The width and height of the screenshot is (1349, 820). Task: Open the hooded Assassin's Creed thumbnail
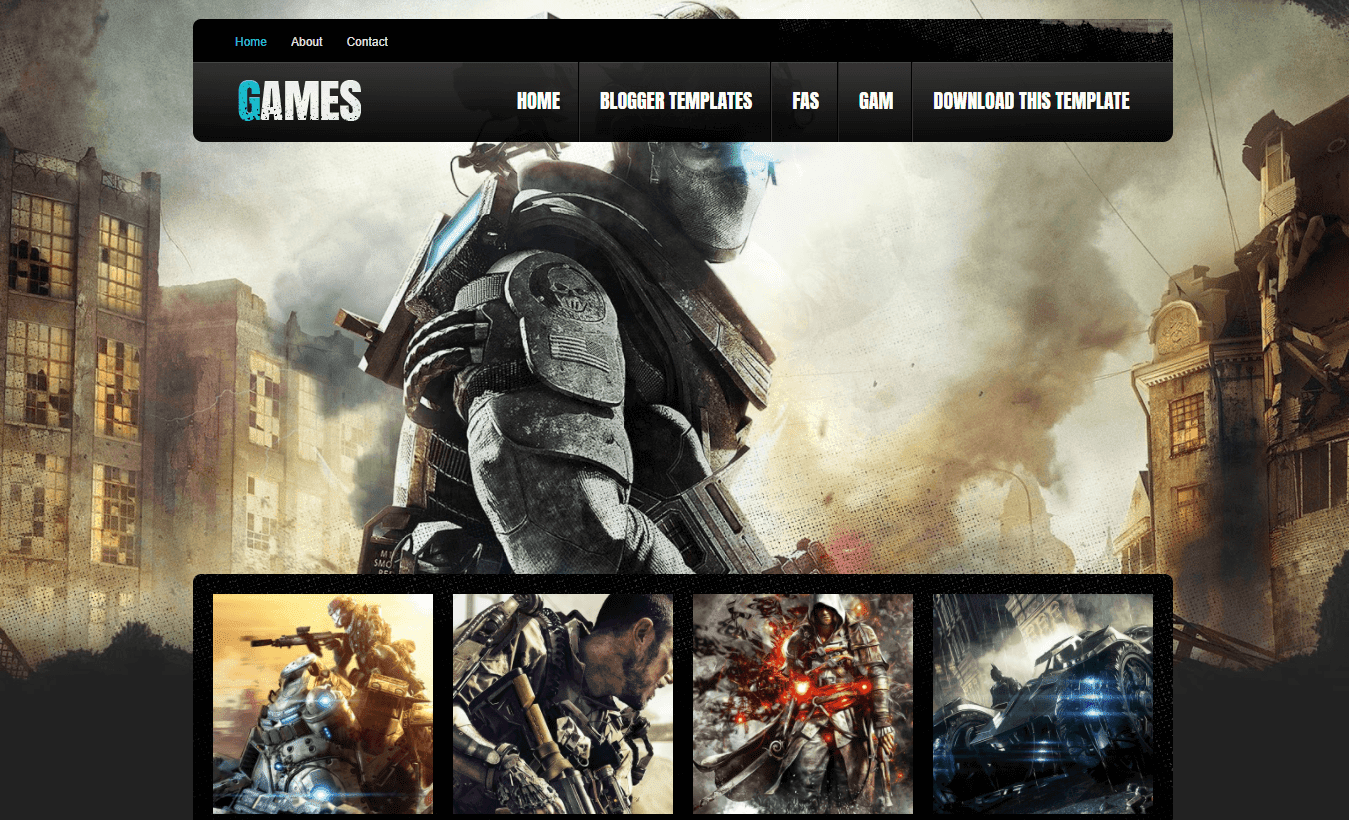pyautogui.click(x=802, y=704)
